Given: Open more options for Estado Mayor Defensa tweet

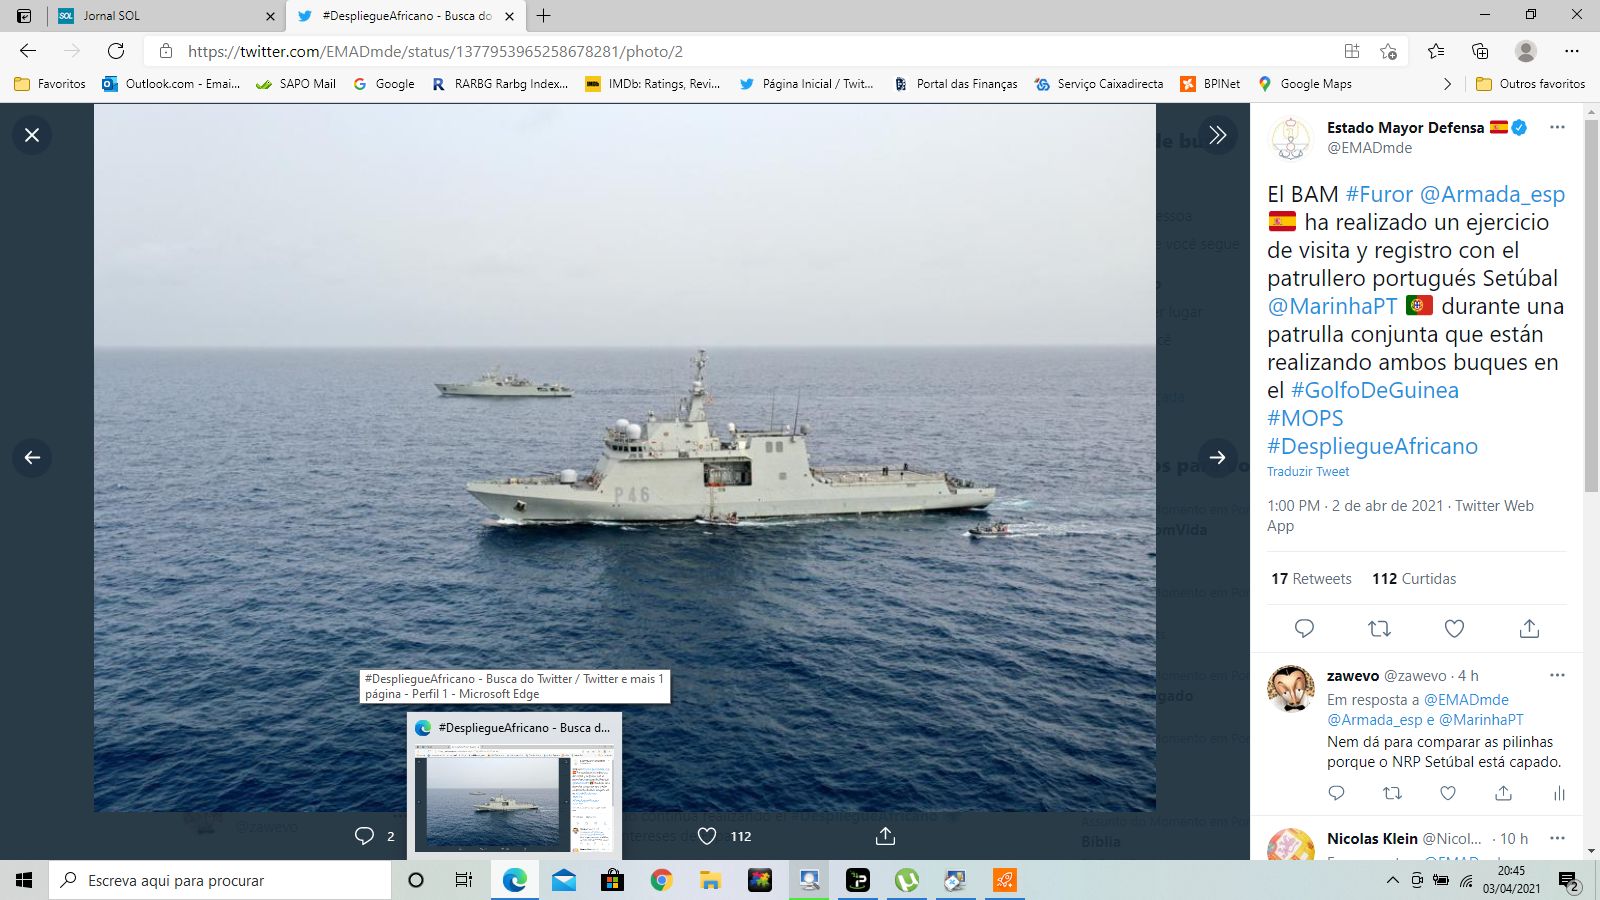Looking at the screenshot, I should tap(1557, 127).
